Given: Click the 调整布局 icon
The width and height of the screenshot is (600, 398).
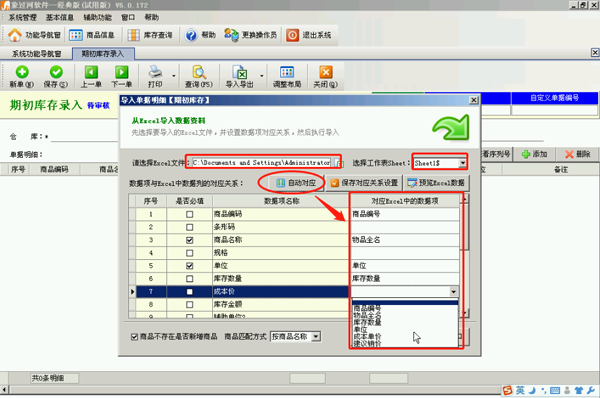Looking at the screenshot, I should coord(287,72).
